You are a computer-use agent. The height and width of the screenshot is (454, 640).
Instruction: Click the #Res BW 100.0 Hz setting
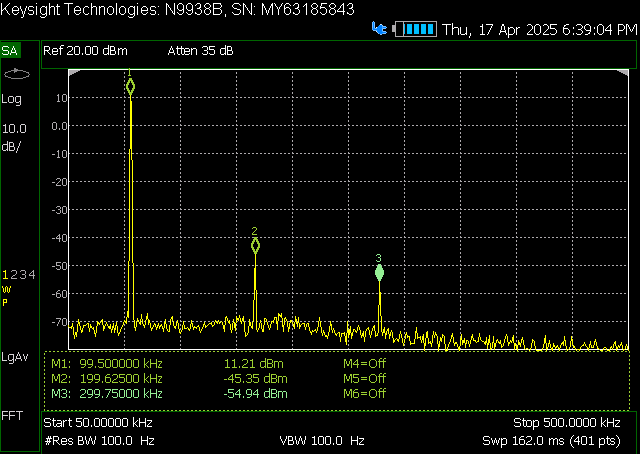click(x=100, y=441)
